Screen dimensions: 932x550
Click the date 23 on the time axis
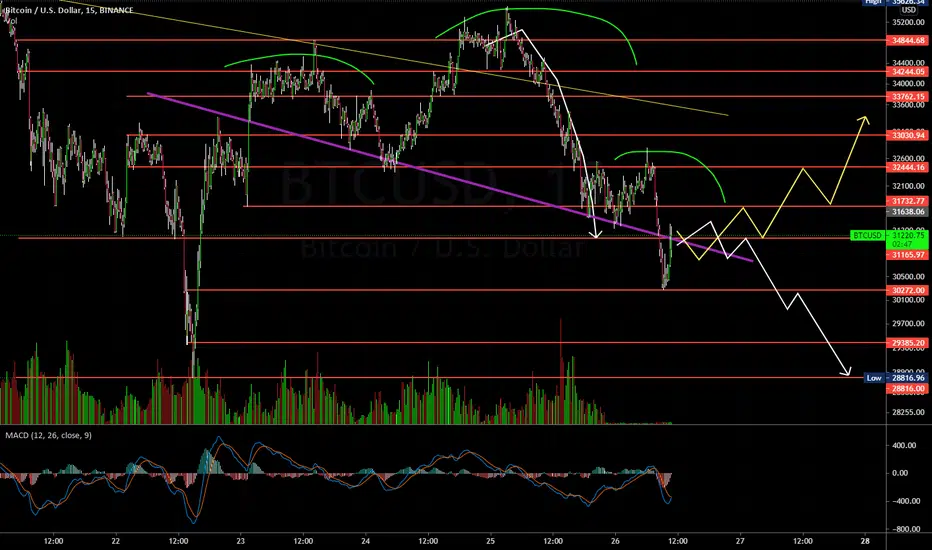(x=240, y=541)
